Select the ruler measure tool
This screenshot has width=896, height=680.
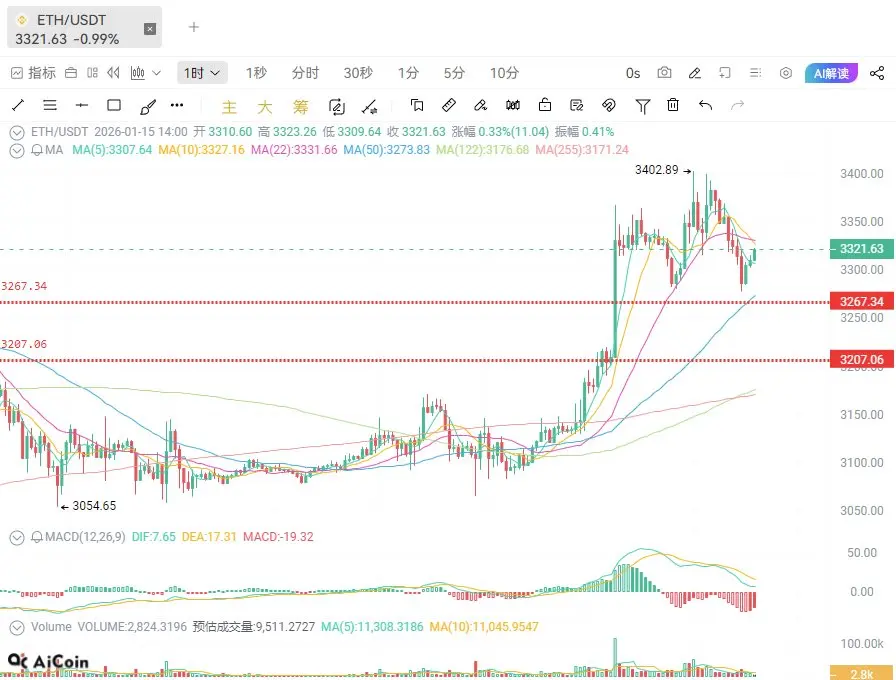[x=449, y=105]
